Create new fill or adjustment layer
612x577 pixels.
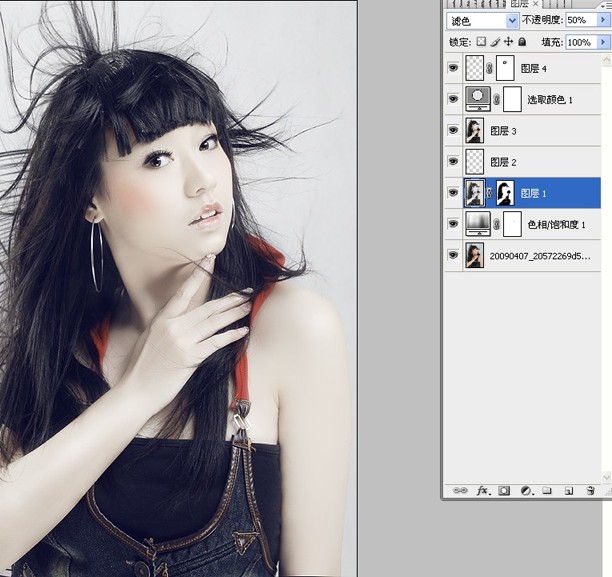pos(526,490)
